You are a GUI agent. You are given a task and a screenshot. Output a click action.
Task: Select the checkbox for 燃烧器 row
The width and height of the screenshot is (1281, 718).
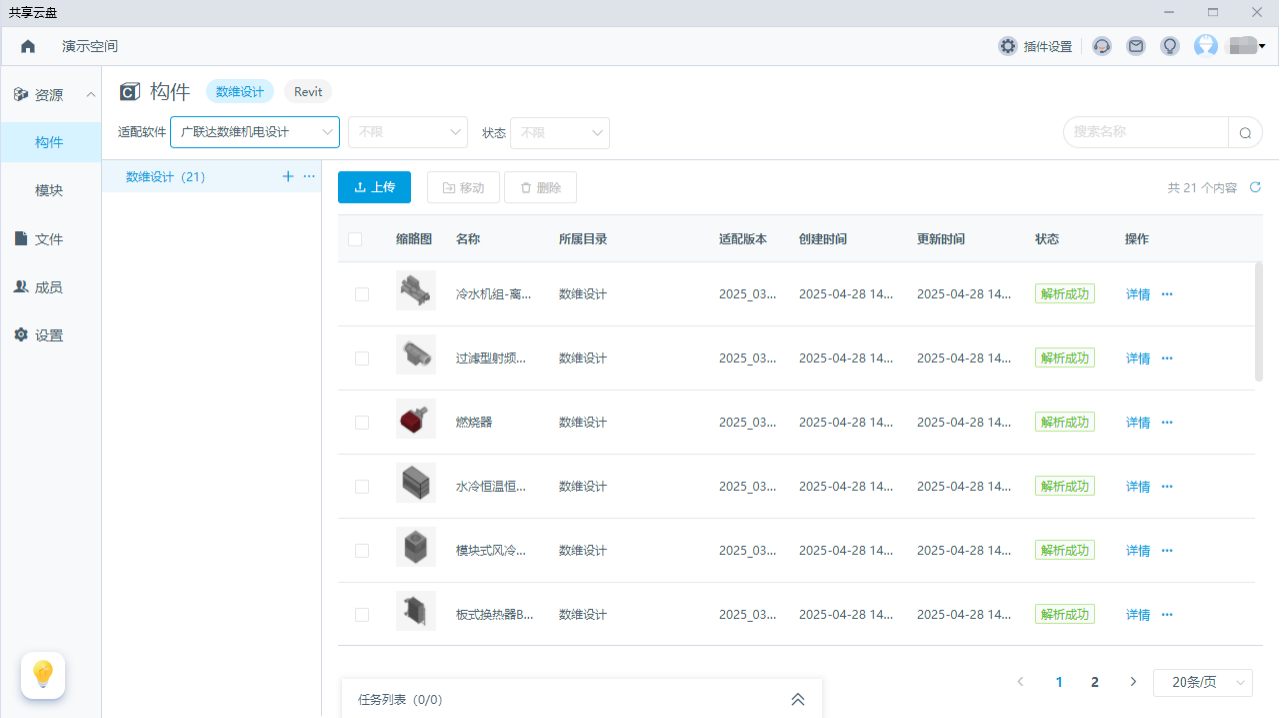click(x=362, y=422)
